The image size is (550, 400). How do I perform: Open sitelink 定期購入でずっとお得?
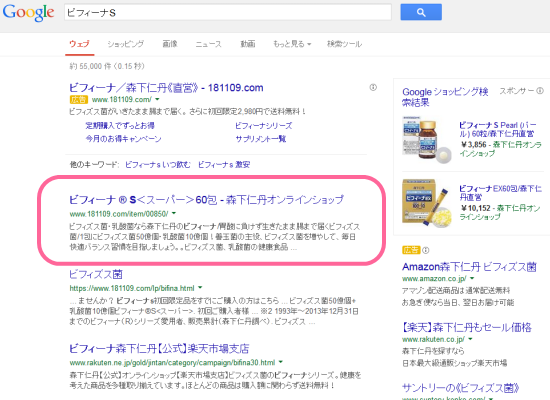click(x=120, y=126)
